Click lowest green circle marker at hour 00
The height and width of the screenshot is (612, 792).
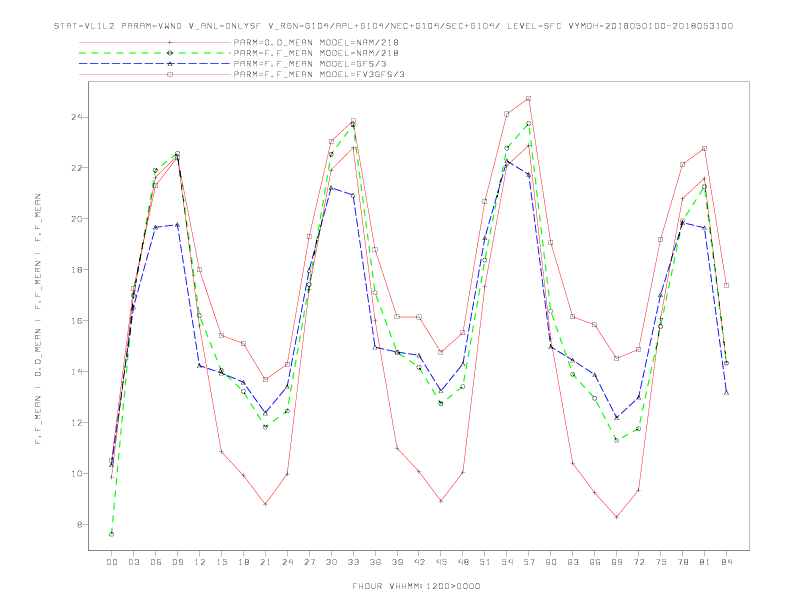coord(112,534)
